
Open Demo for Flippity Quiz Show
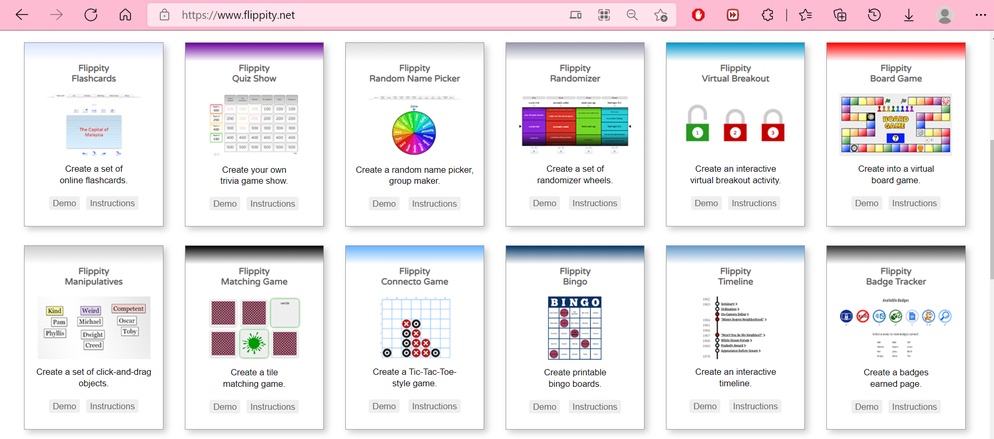point(225,203)
